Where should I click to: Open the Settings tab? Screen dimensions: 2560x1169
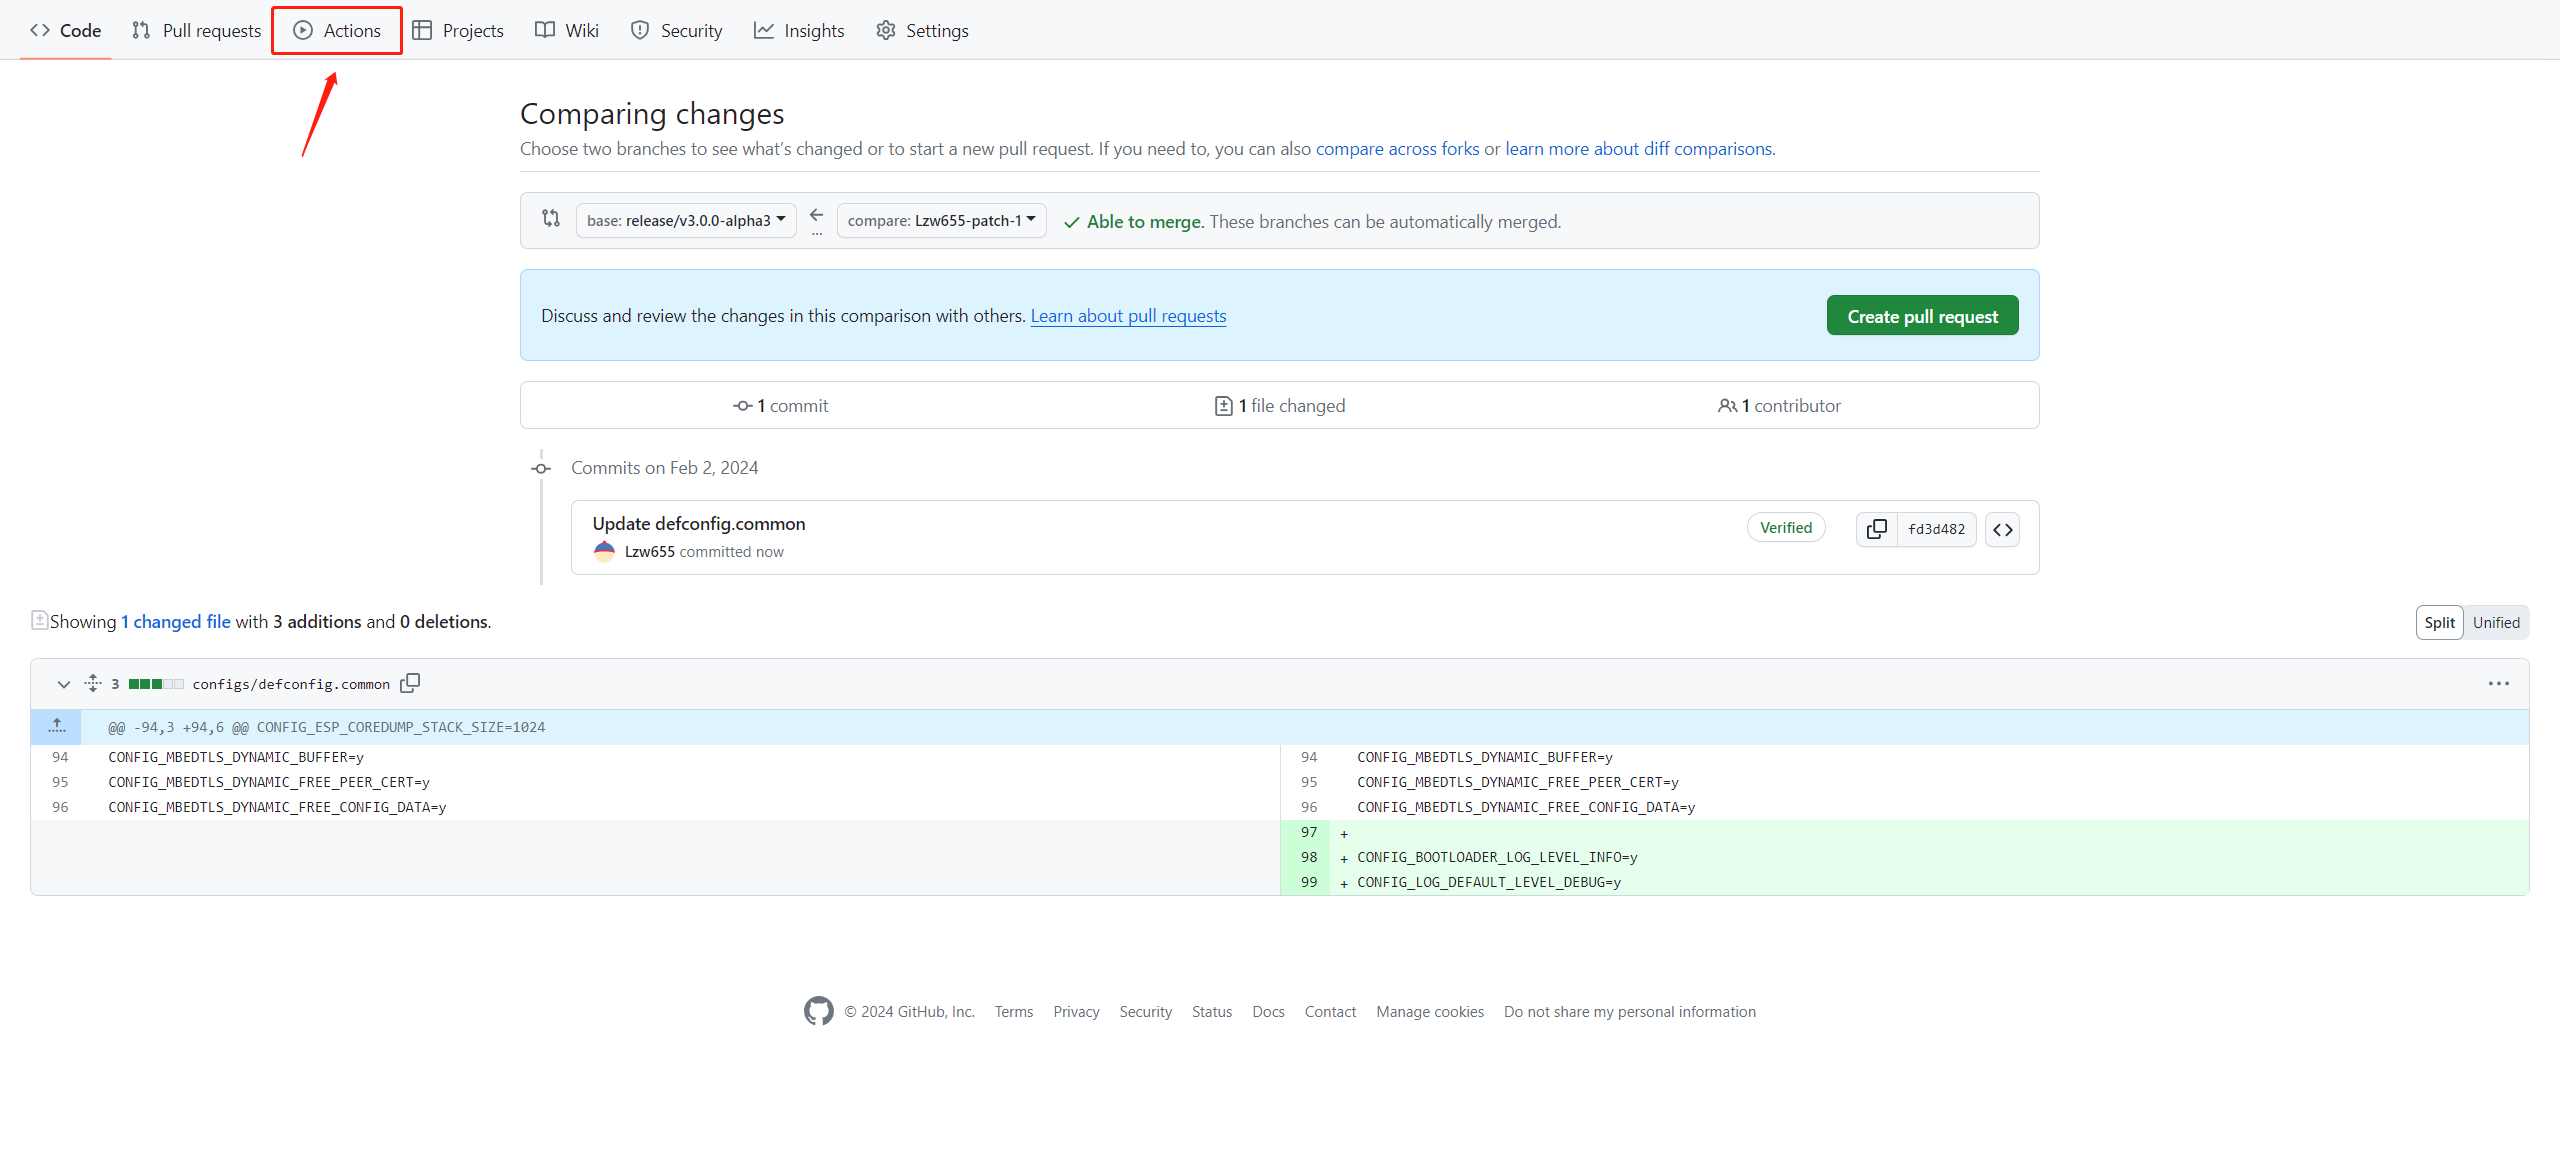tap(922, 31)
